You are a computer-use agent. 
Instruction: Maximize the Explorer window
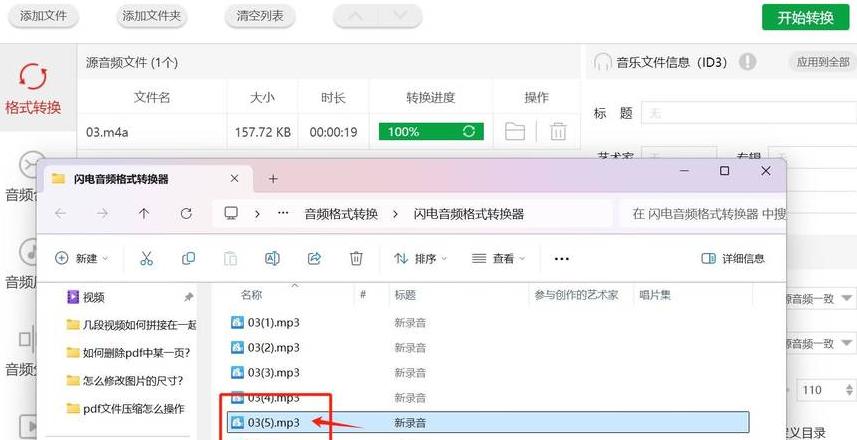pos(724,171)
